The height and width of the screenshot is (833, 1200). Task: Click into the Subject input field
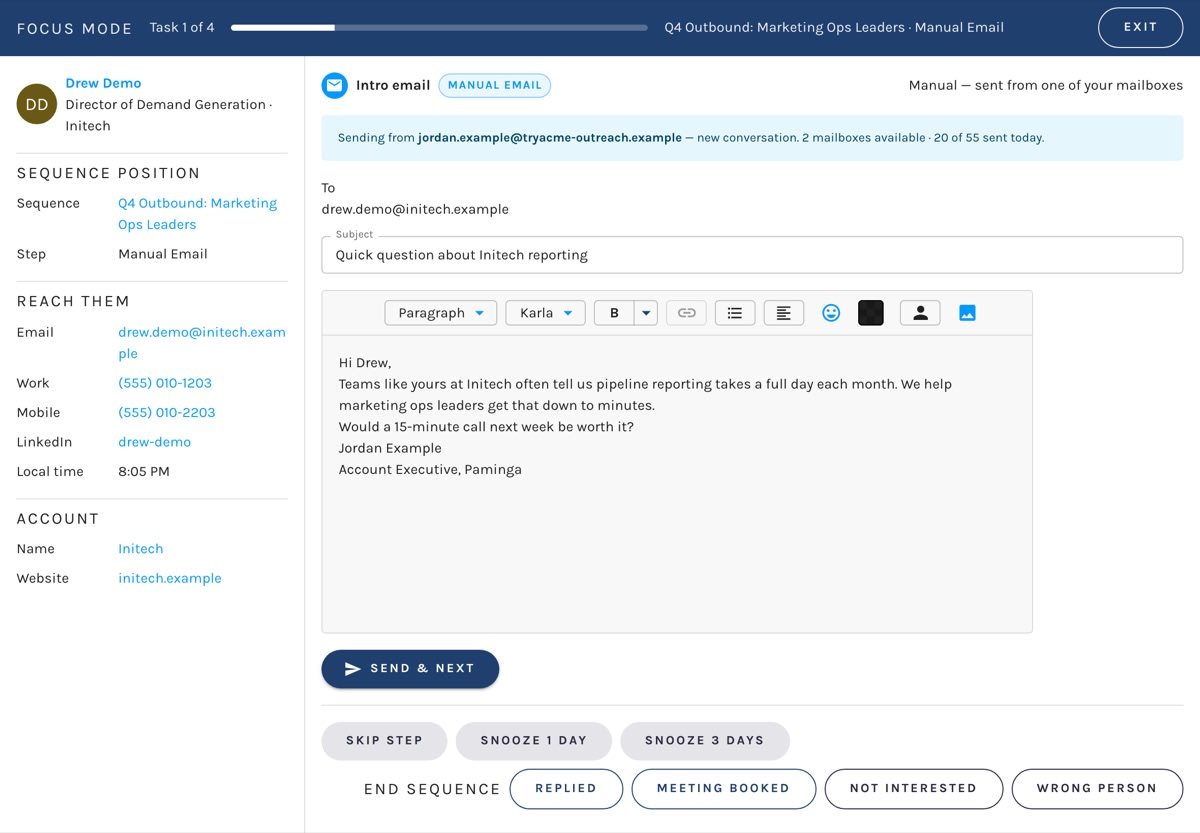pos(752,255)
